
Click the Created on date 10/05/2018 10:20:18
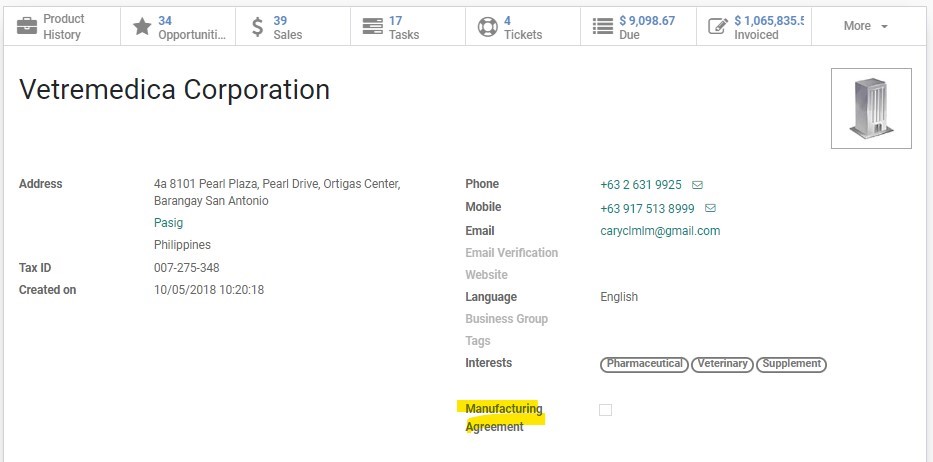(x=209, y=290)
